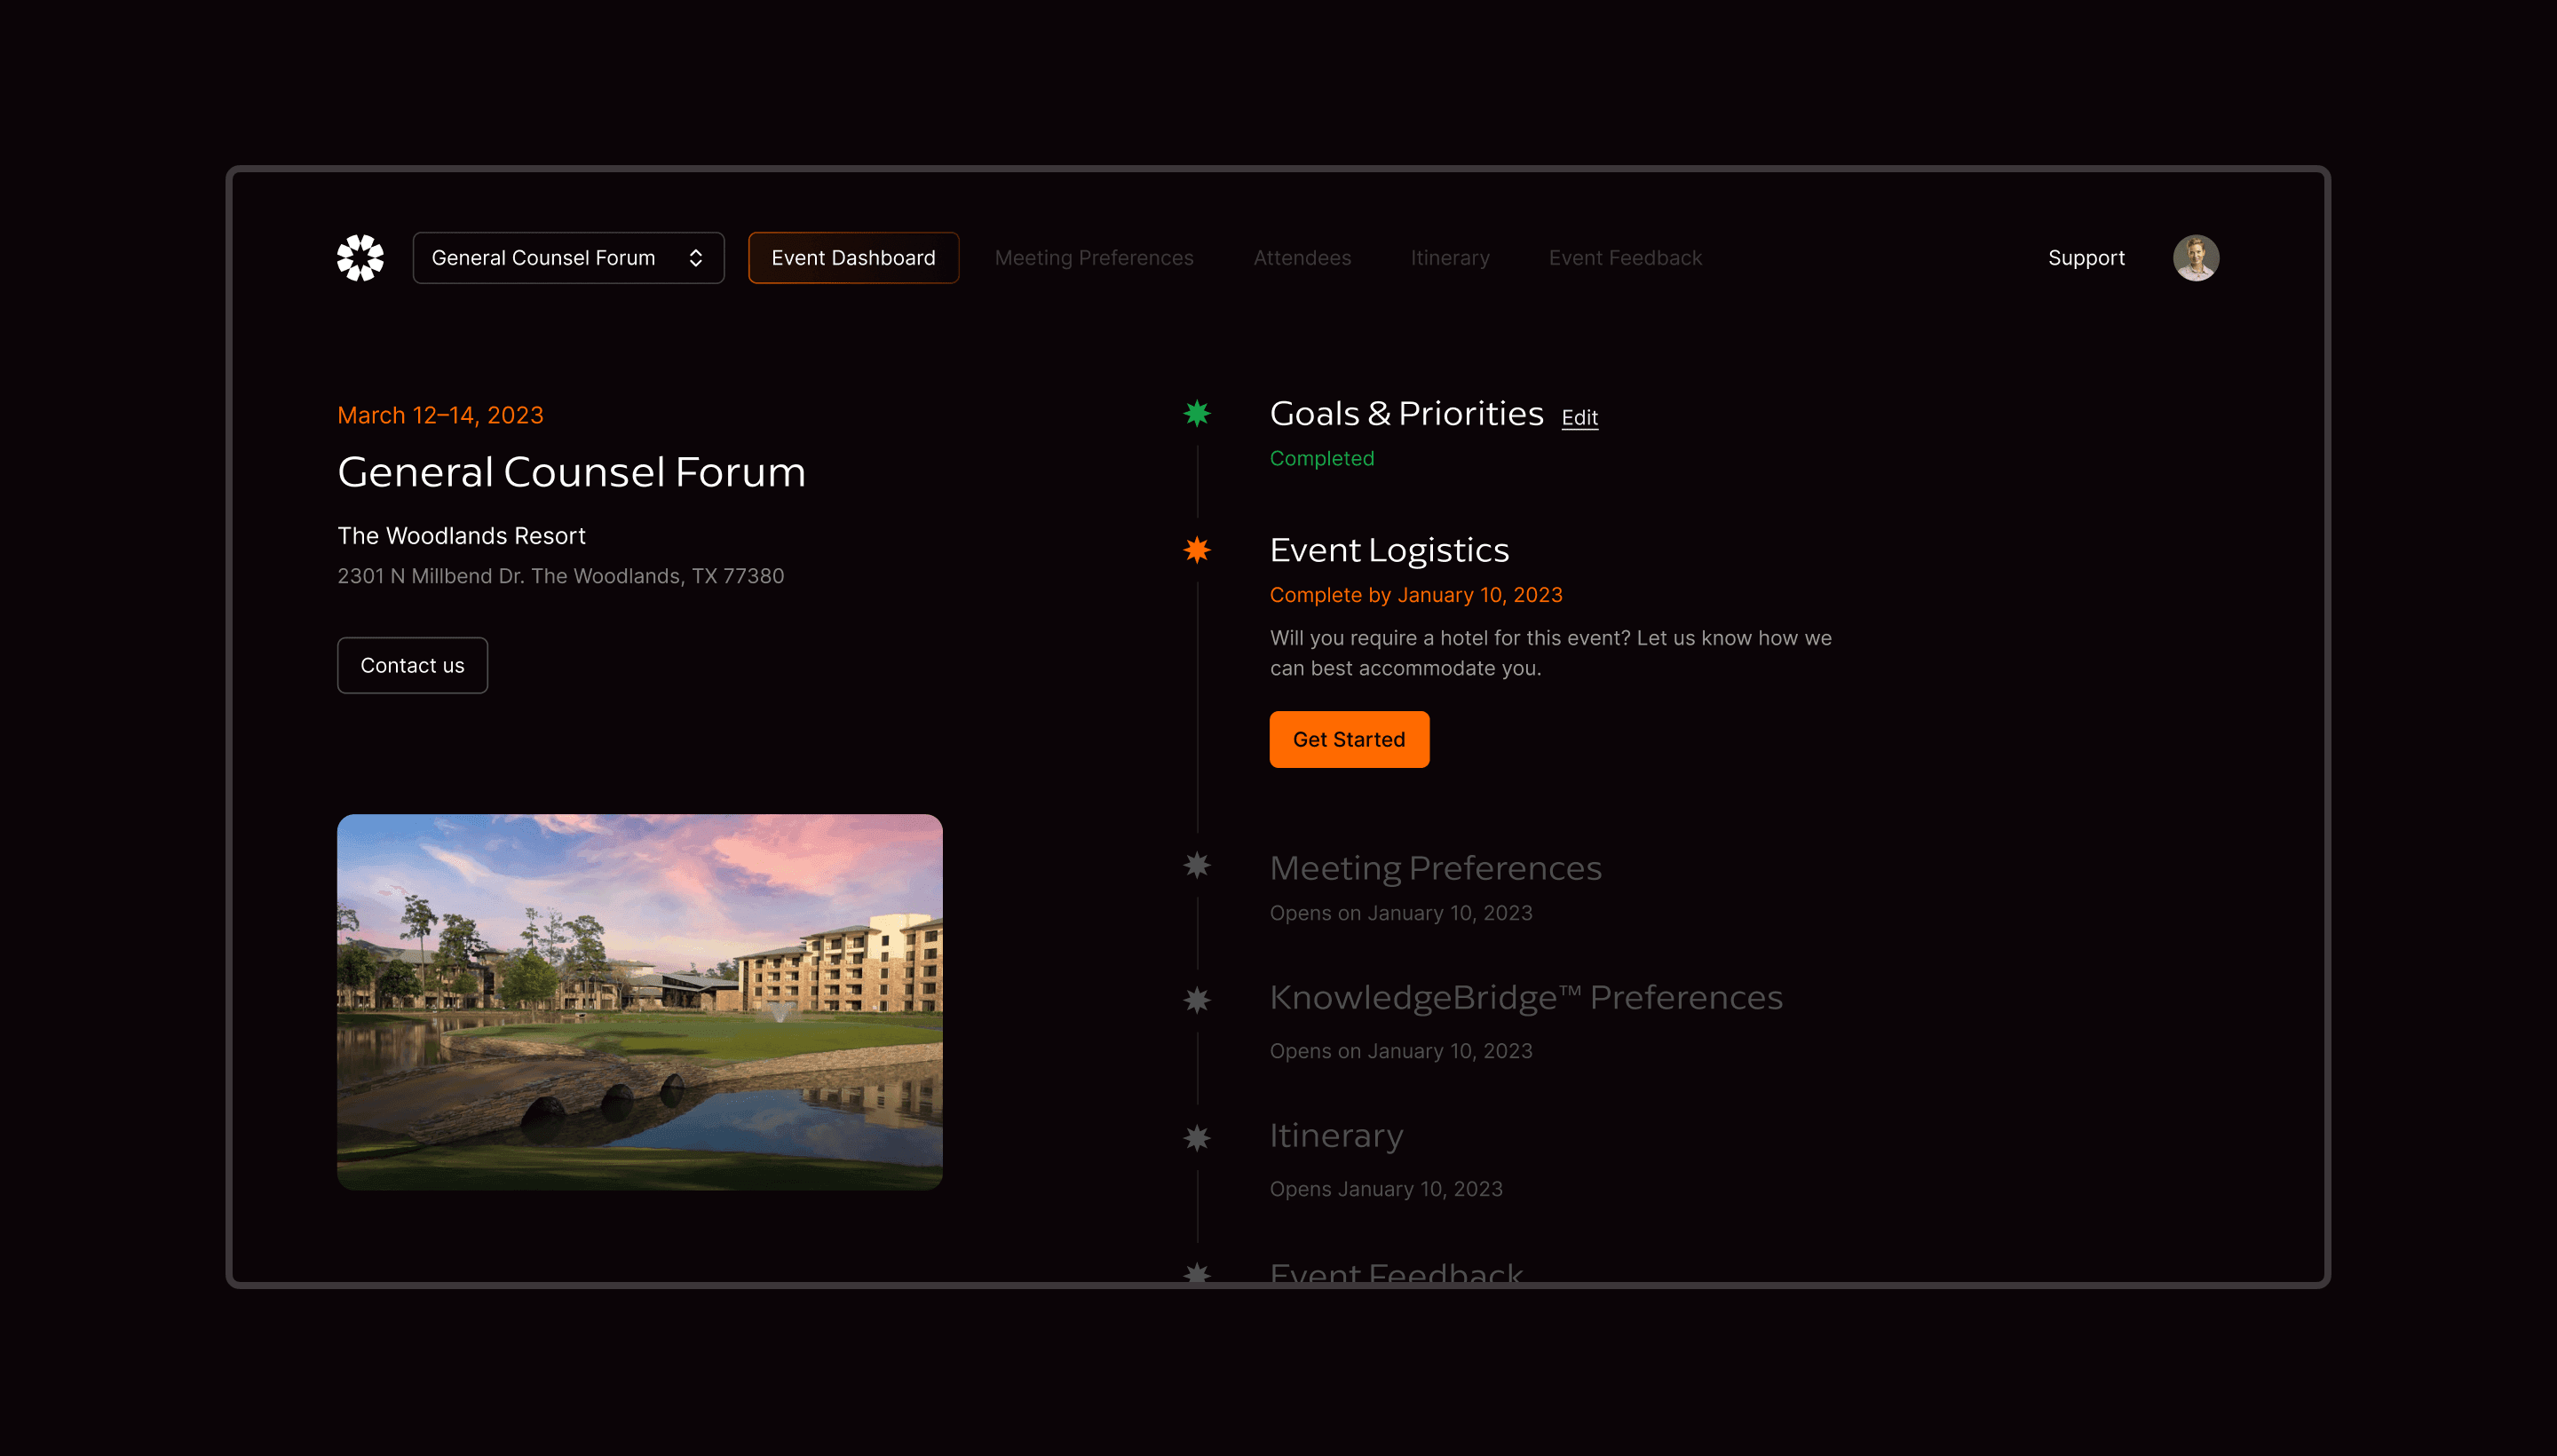Switch to the Meeting Preferences tab
The image size is (2557, 1456).
[1094, 258]
